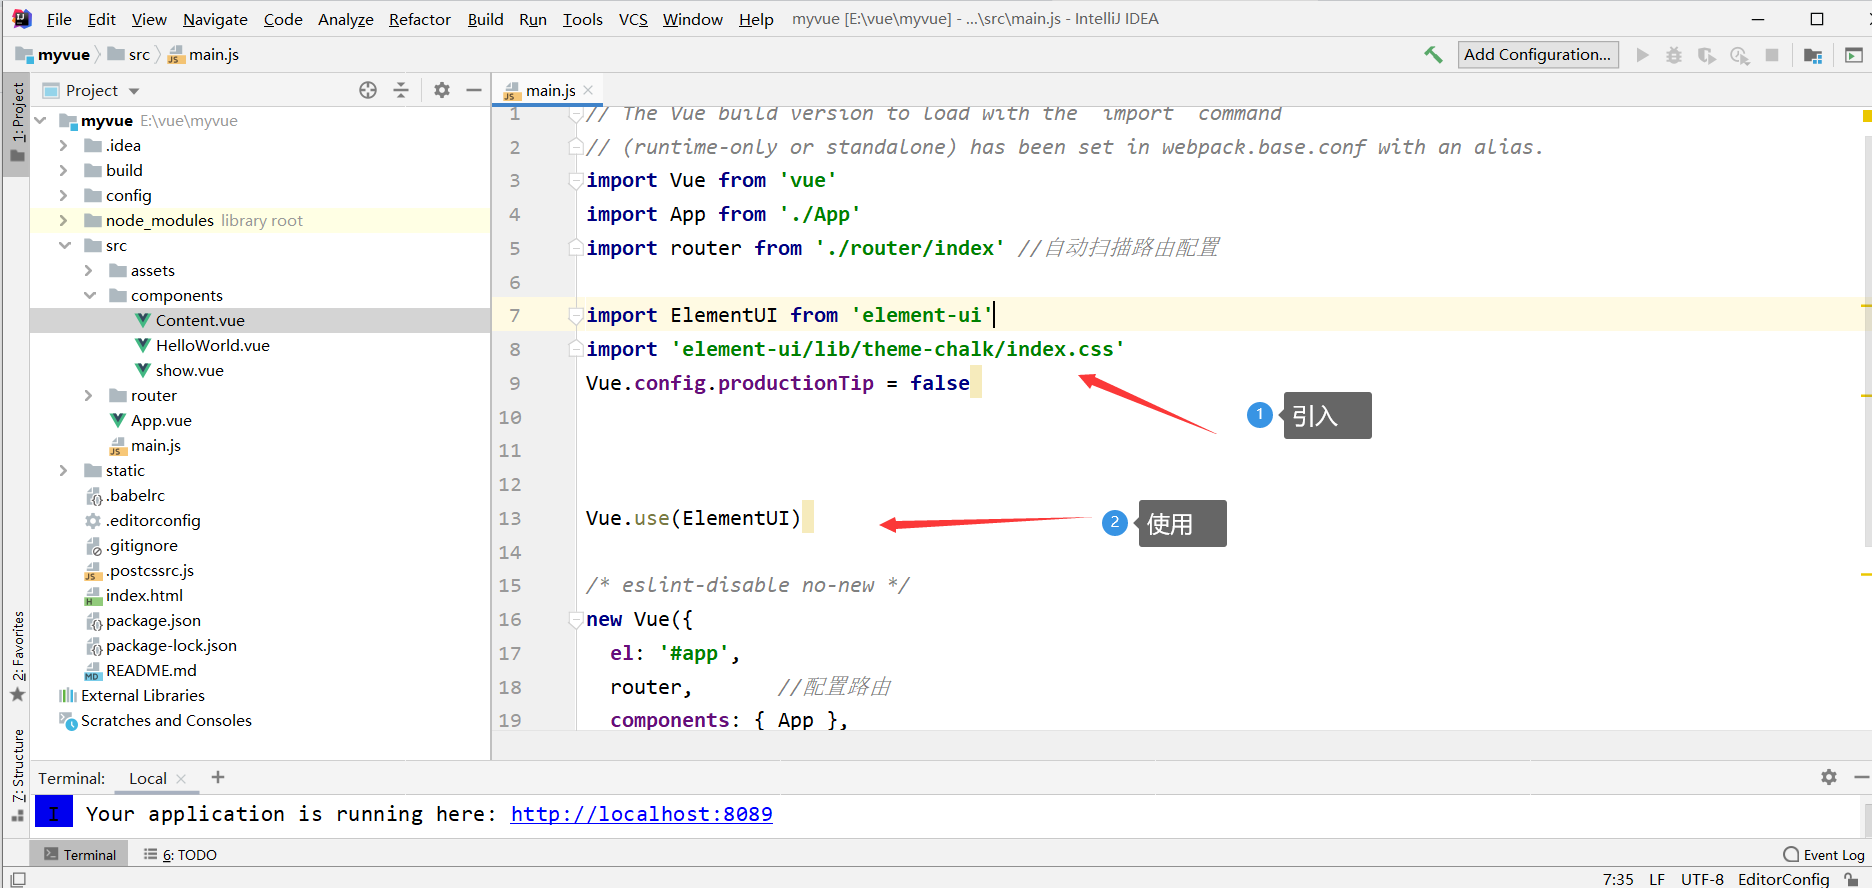Image resolution: width=1872 pixels, height=888 pixels.
Task: Open terminal settings gear icon
Action: coord(1829,777)
